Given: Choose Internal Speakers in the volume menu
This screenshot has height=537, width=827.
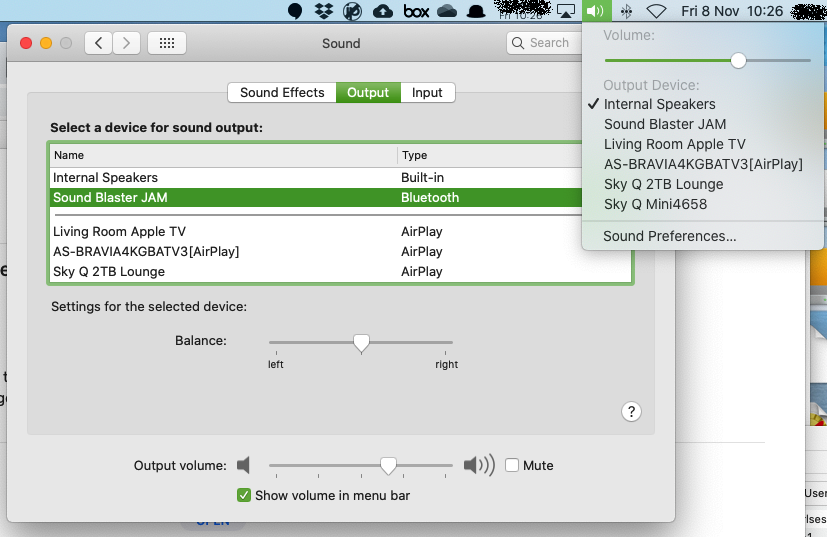Looking at the screenshot, I should (703, 104).
